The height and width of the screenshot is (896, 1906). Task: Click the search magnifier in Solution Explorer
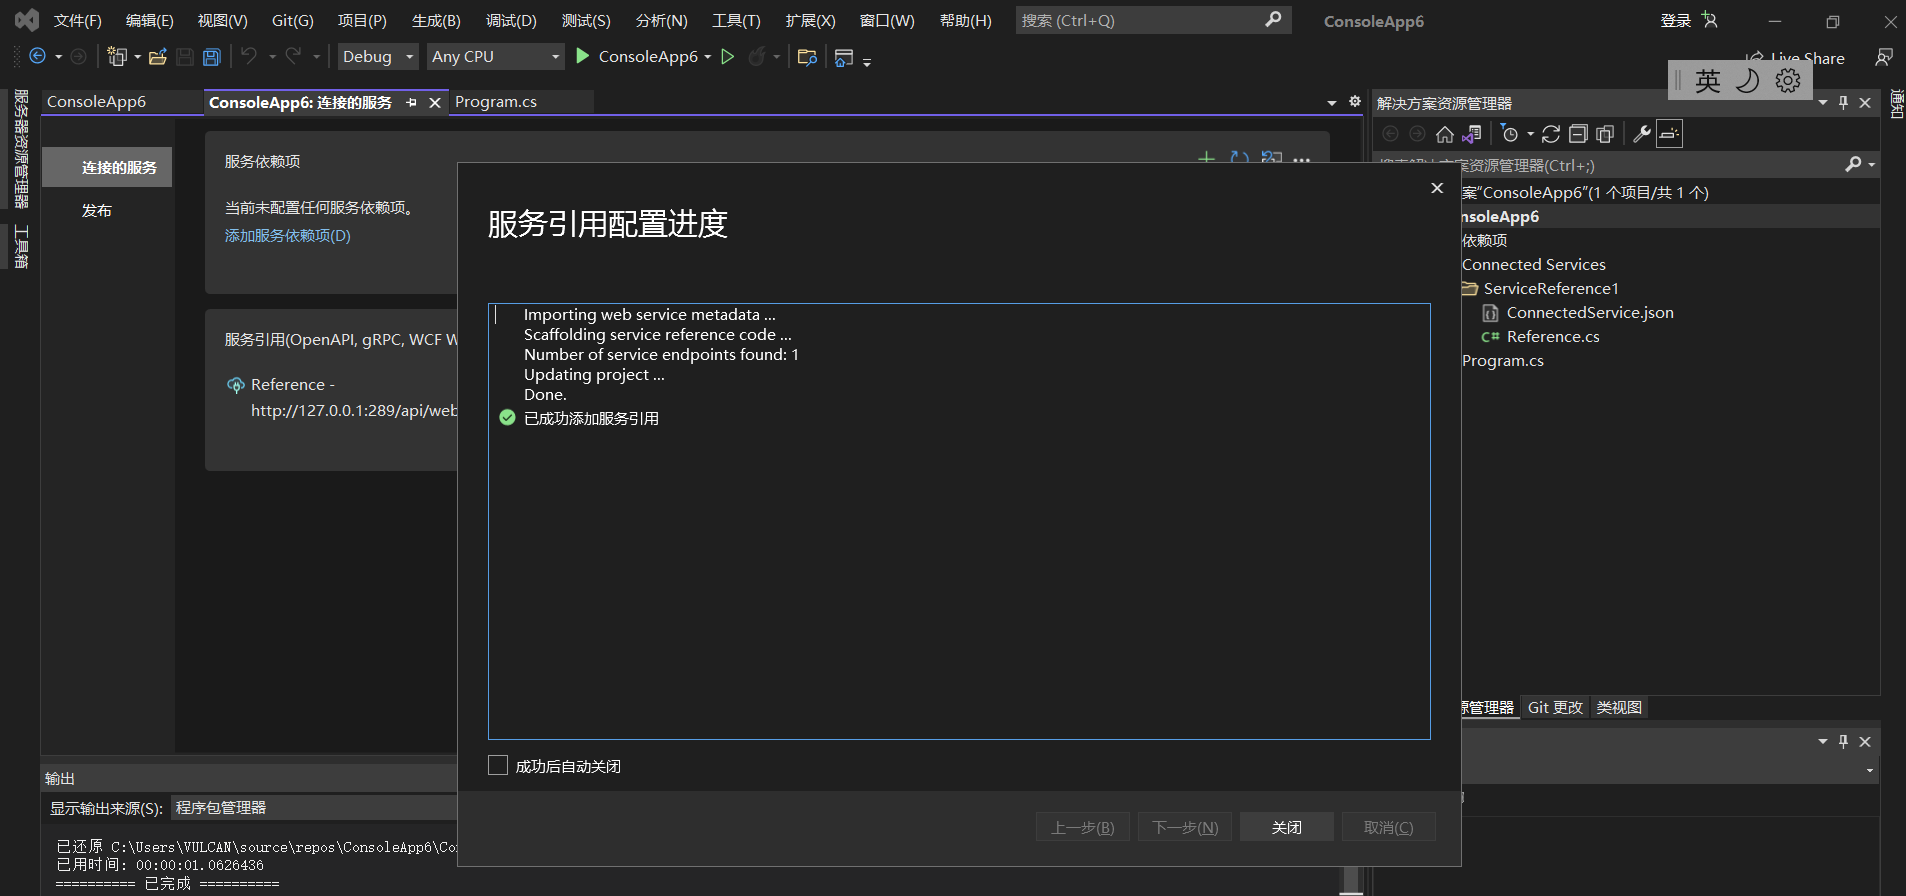(x=1853, y=164)
